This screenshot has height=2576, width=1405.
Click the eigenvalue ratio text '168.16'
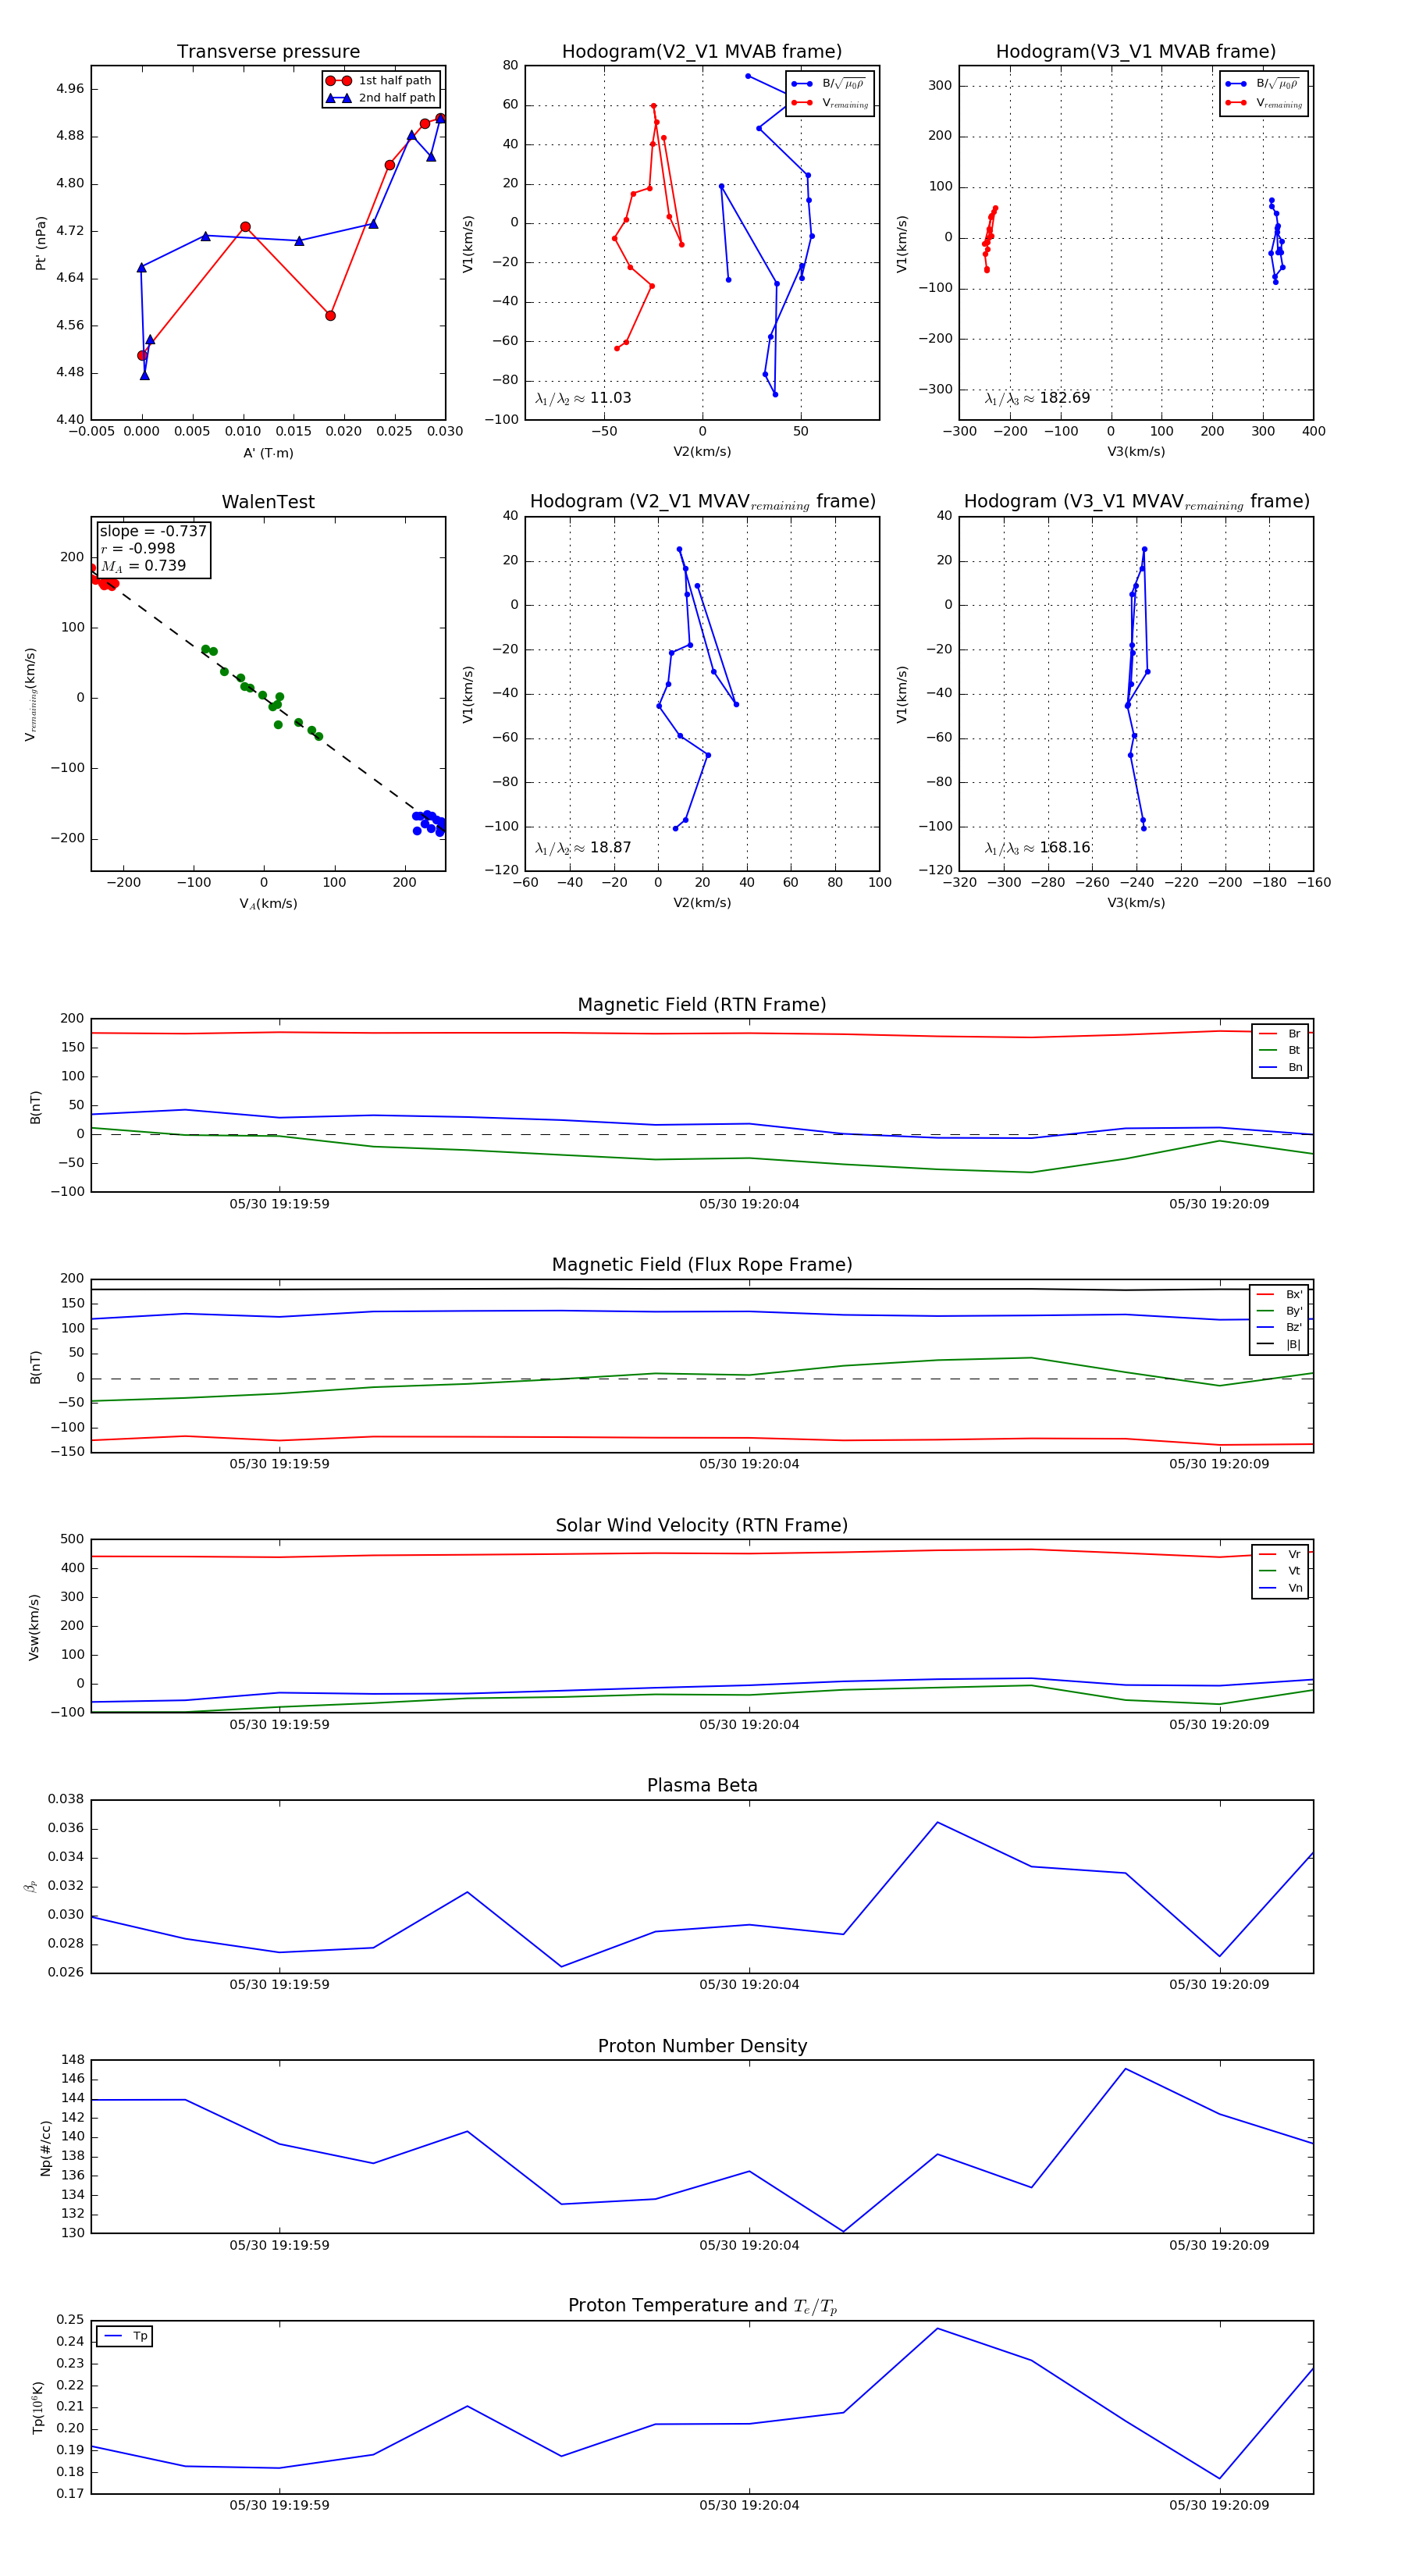point(1064,848)
